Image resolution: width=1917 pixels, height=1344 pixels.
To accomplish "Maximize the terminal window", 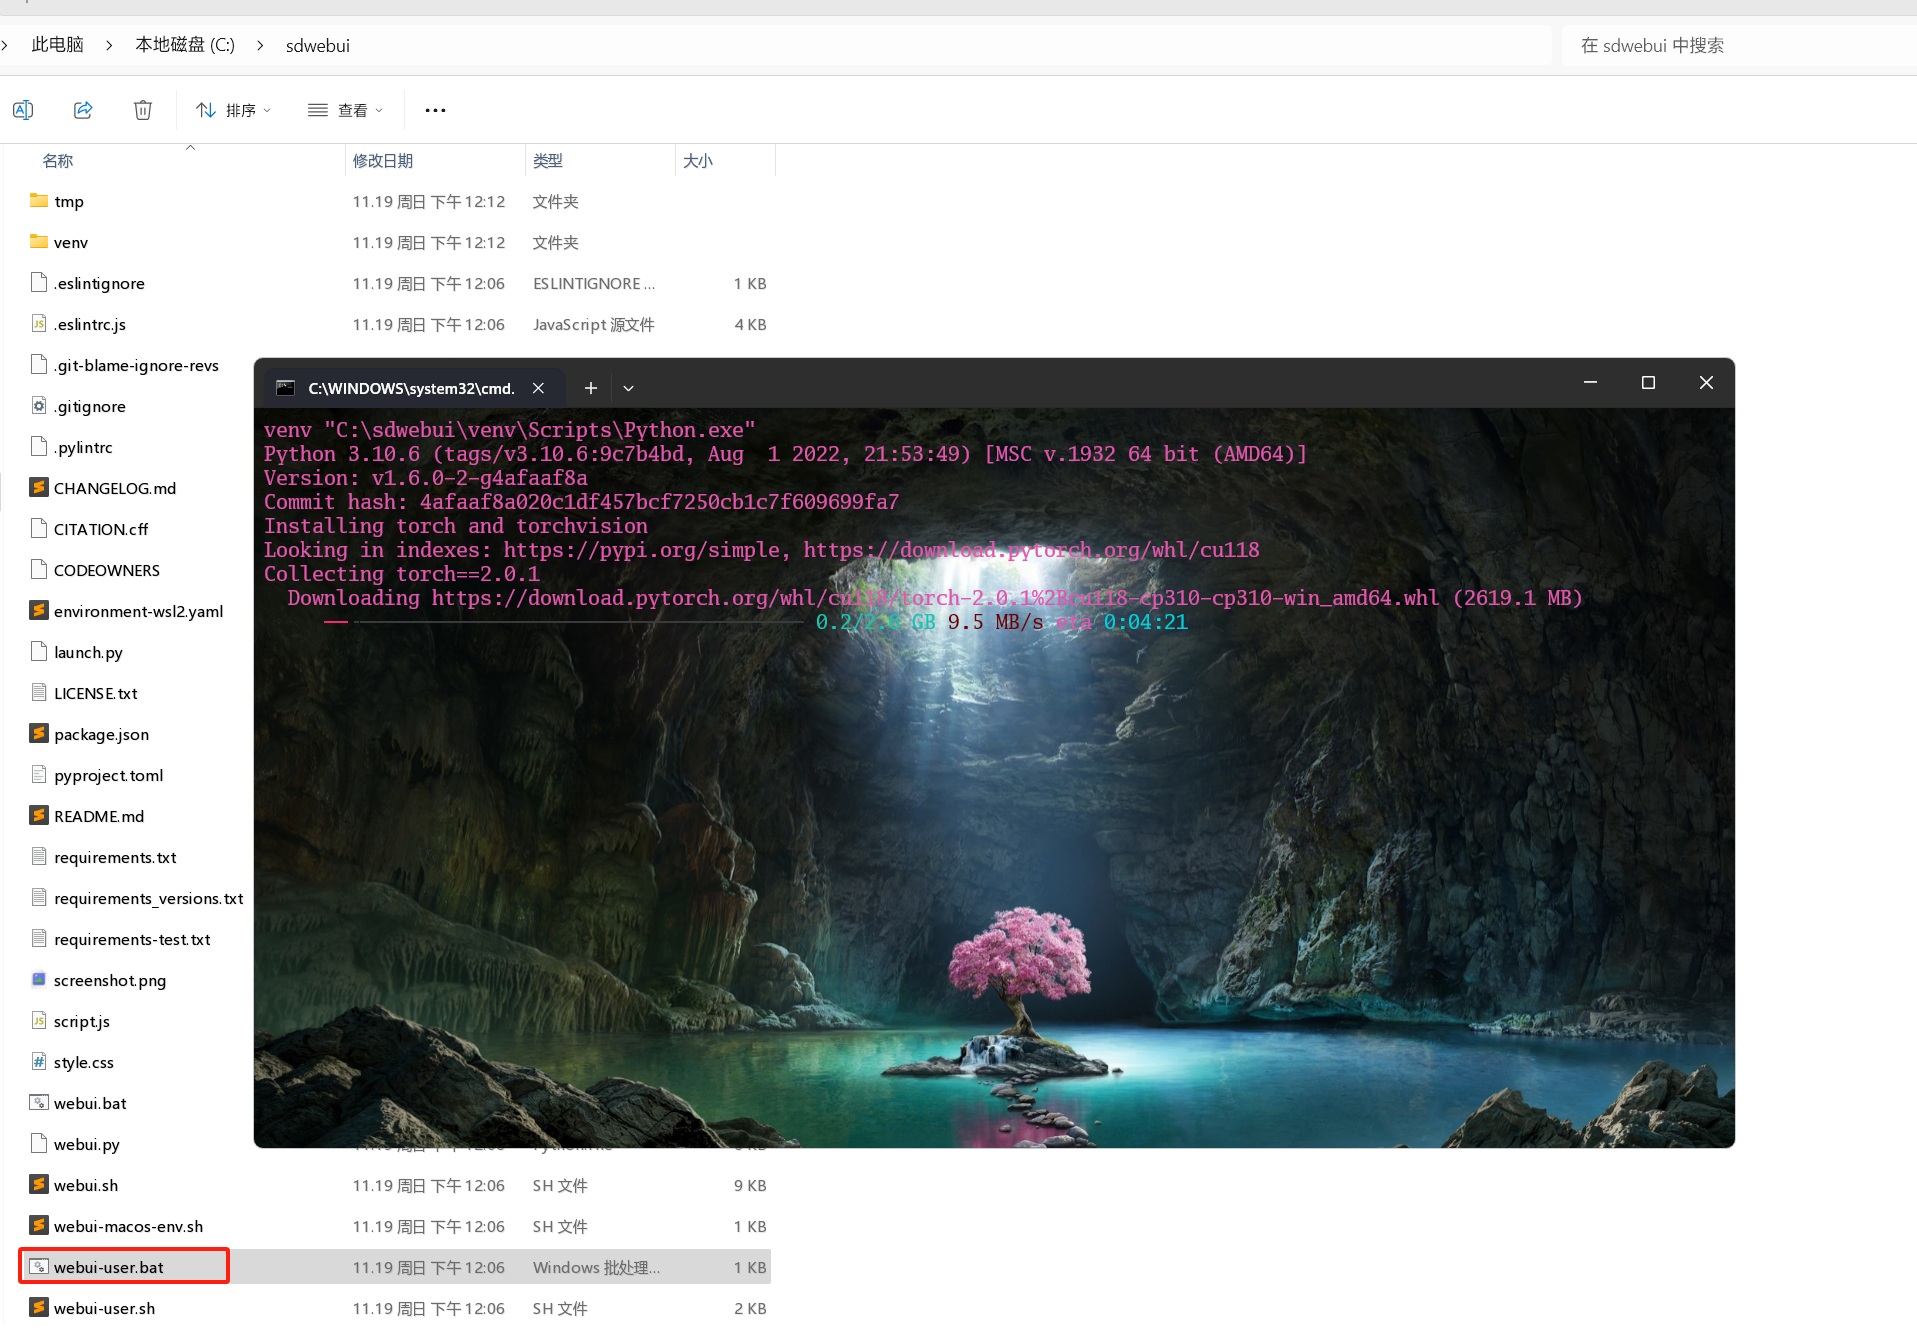I will click(1648, 383).
